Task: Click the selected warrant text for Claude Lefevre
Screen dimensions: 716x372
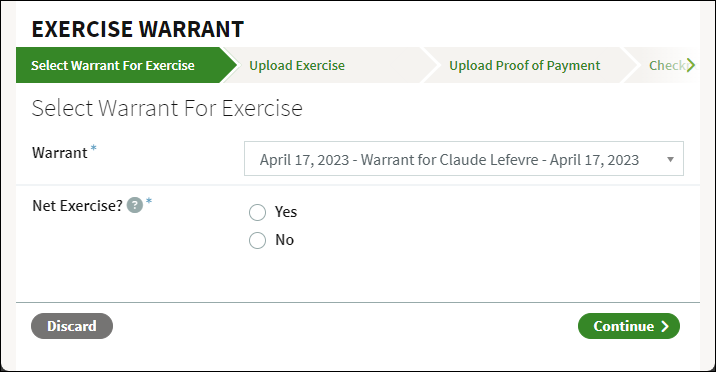Action: [449, 160]
